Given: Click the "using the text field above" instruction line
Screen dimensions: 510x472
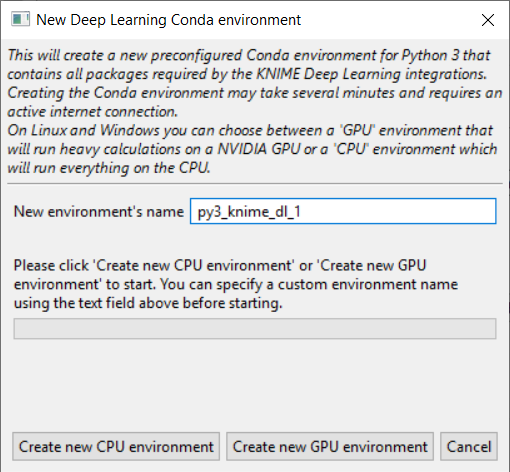Looking at the screenshot, I should [148, 303].
